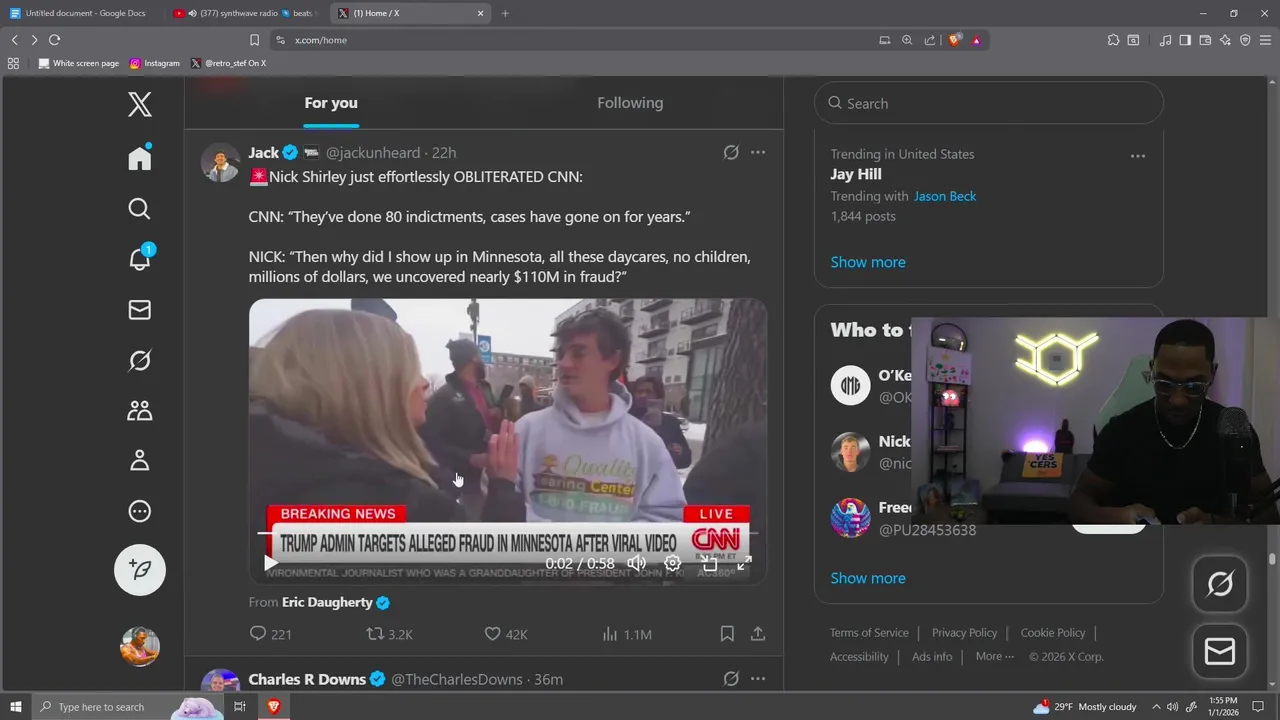1280x720 pixels.
Task: Seek on the video progress bar
Action: pos(508,533)
